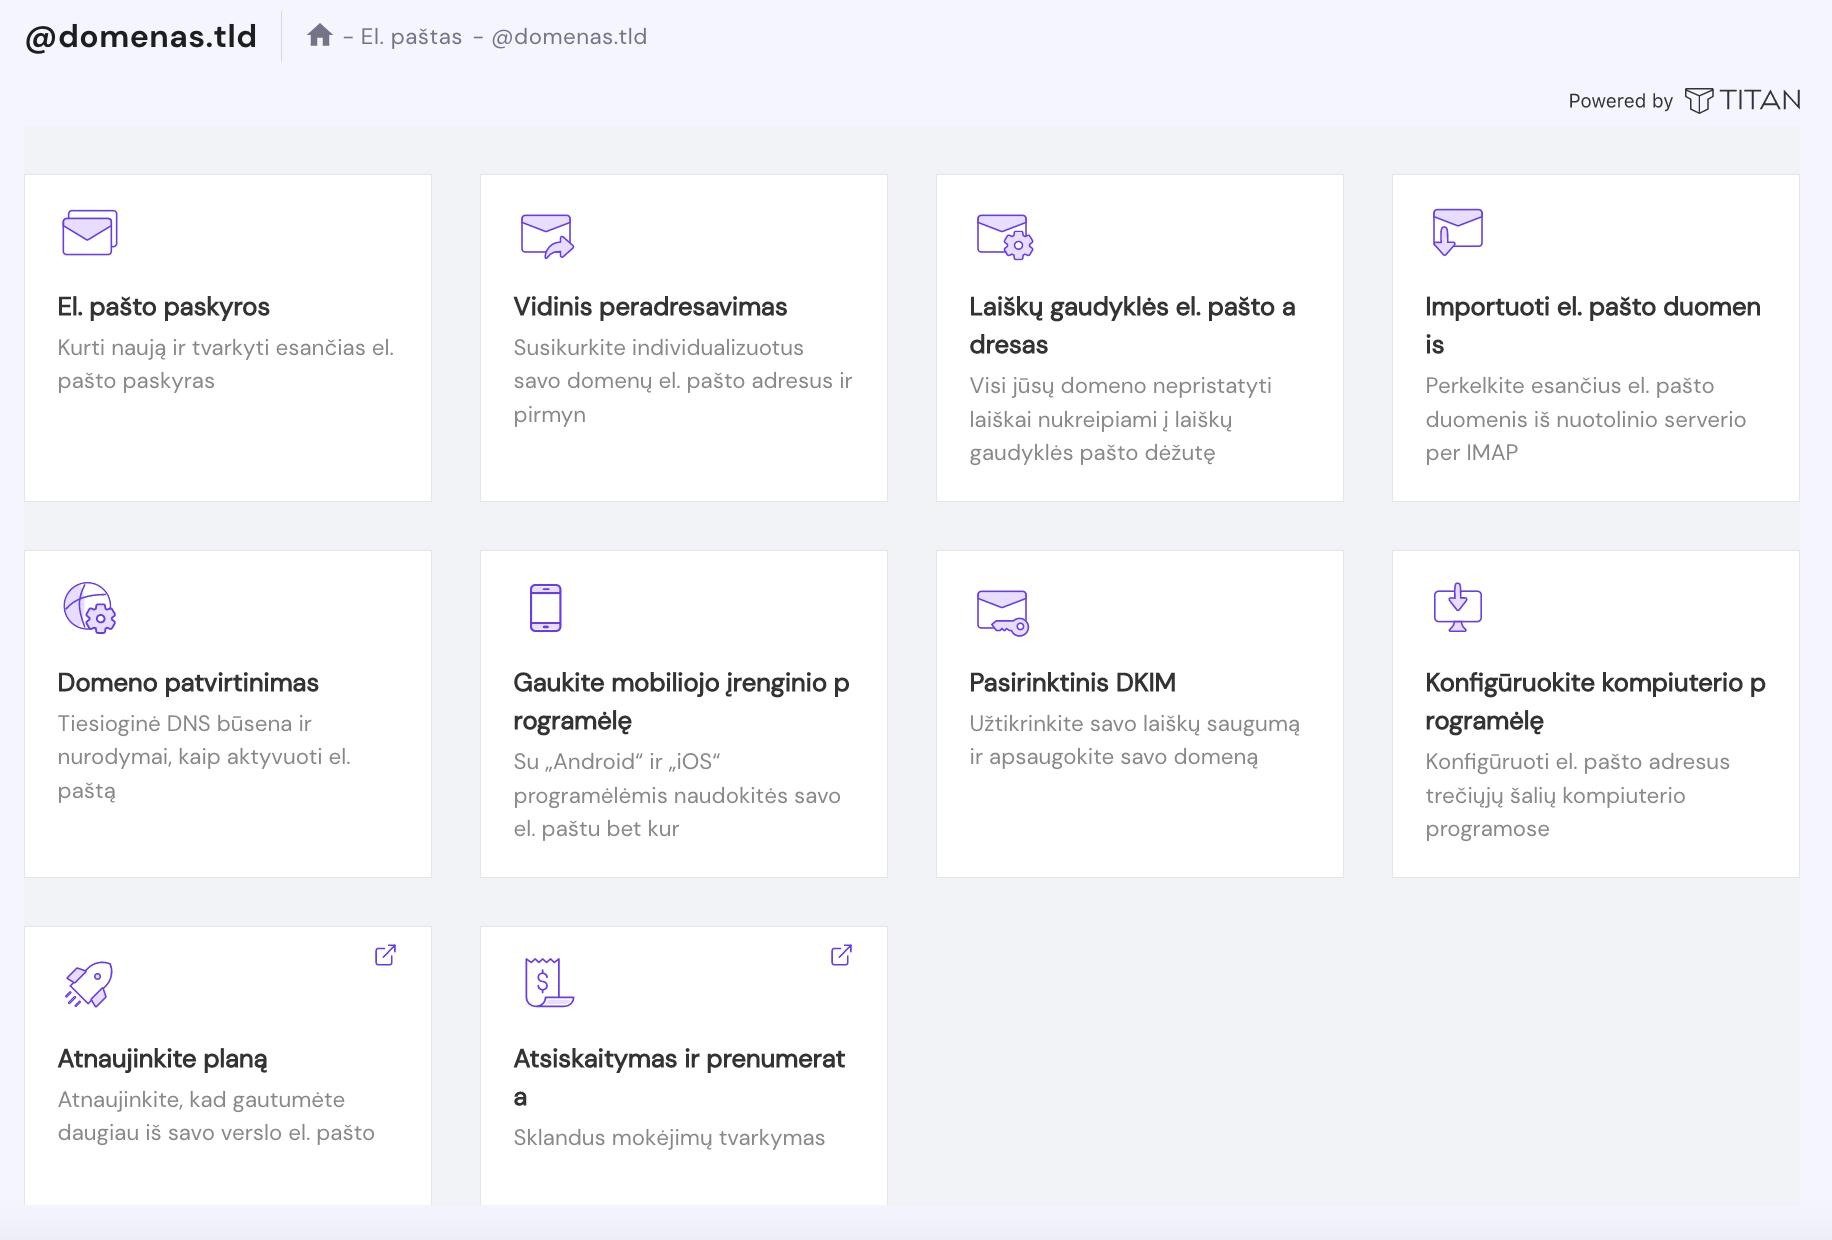
Task: Open external link icon on Atnaujinkite planą card
Action: pyautogui.click(x=385, y=955)
